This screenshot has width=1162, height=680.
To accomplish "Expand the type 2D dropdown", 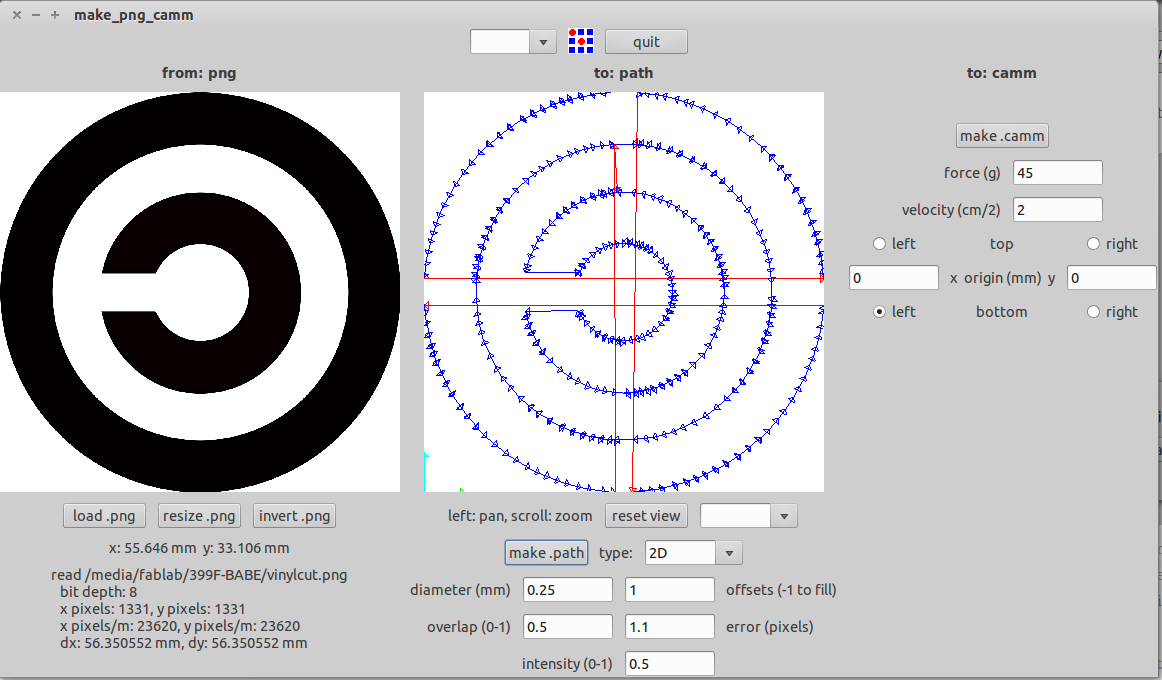I will (x=729, y=553).
